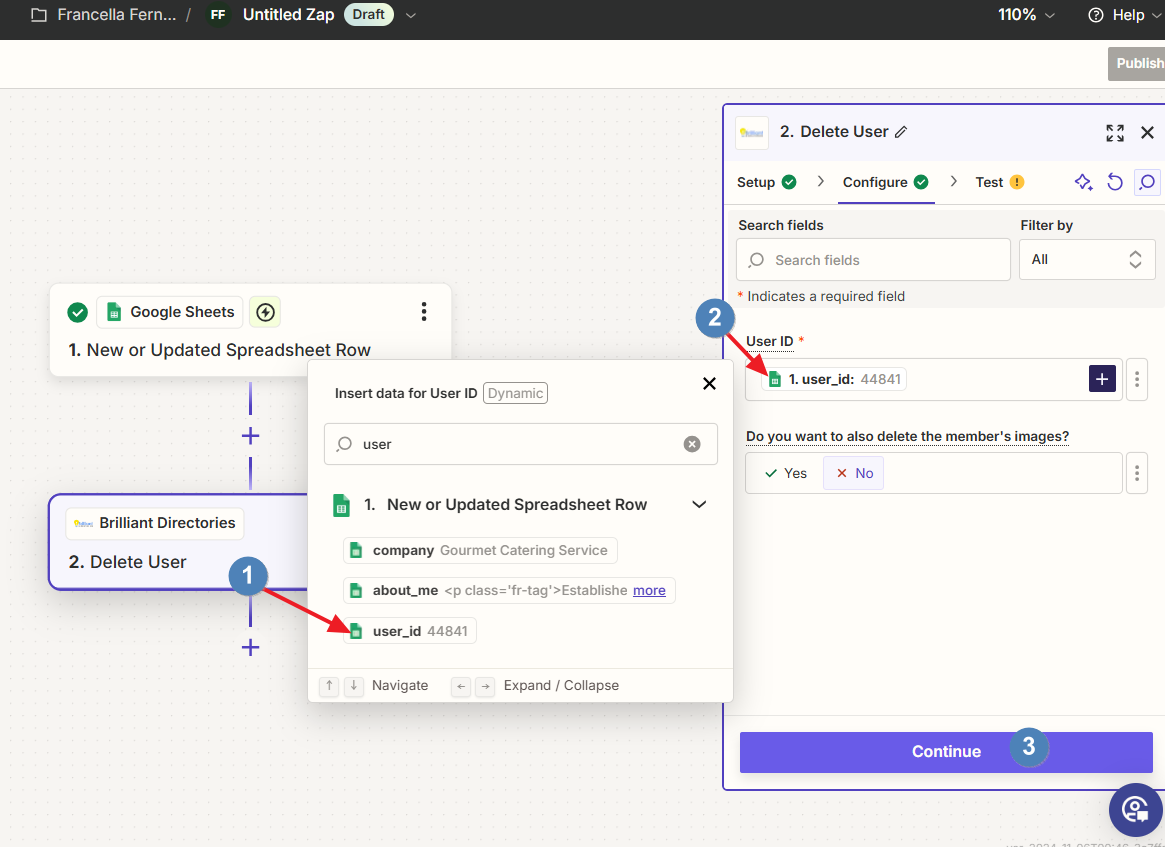Open the 110% zoom level dropdown
The width and height of the screenshot is (1165, 847).
click(x=1026, y=15)
